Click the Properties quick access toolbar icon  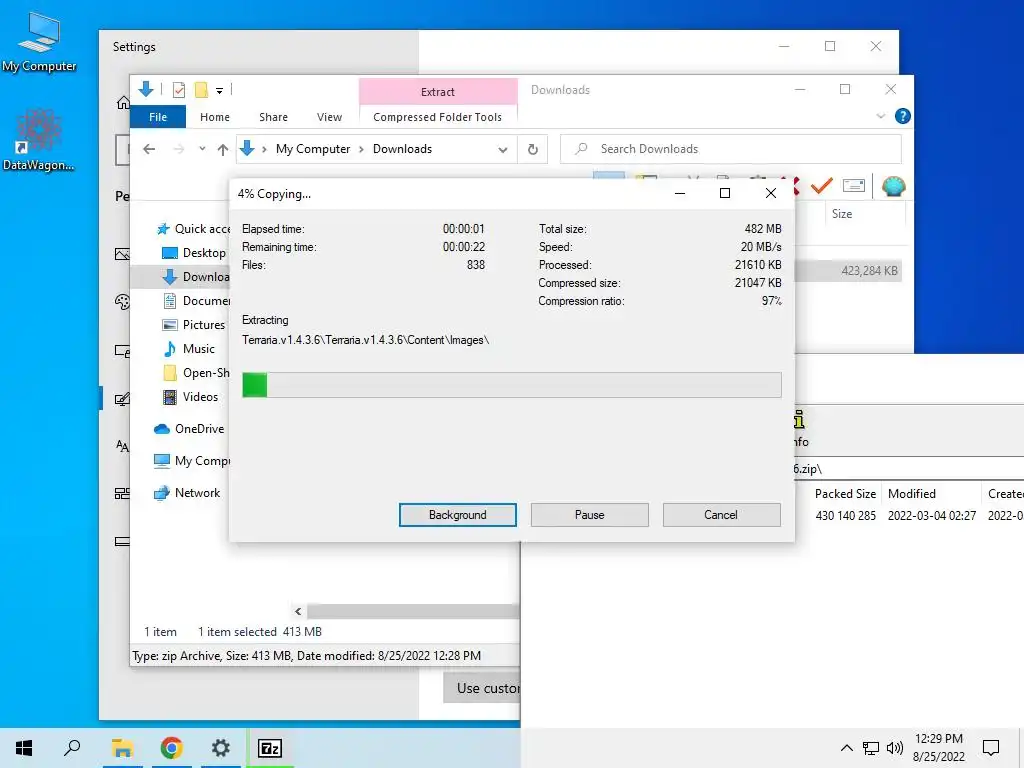pyautogui.click(x=178, y=90)
